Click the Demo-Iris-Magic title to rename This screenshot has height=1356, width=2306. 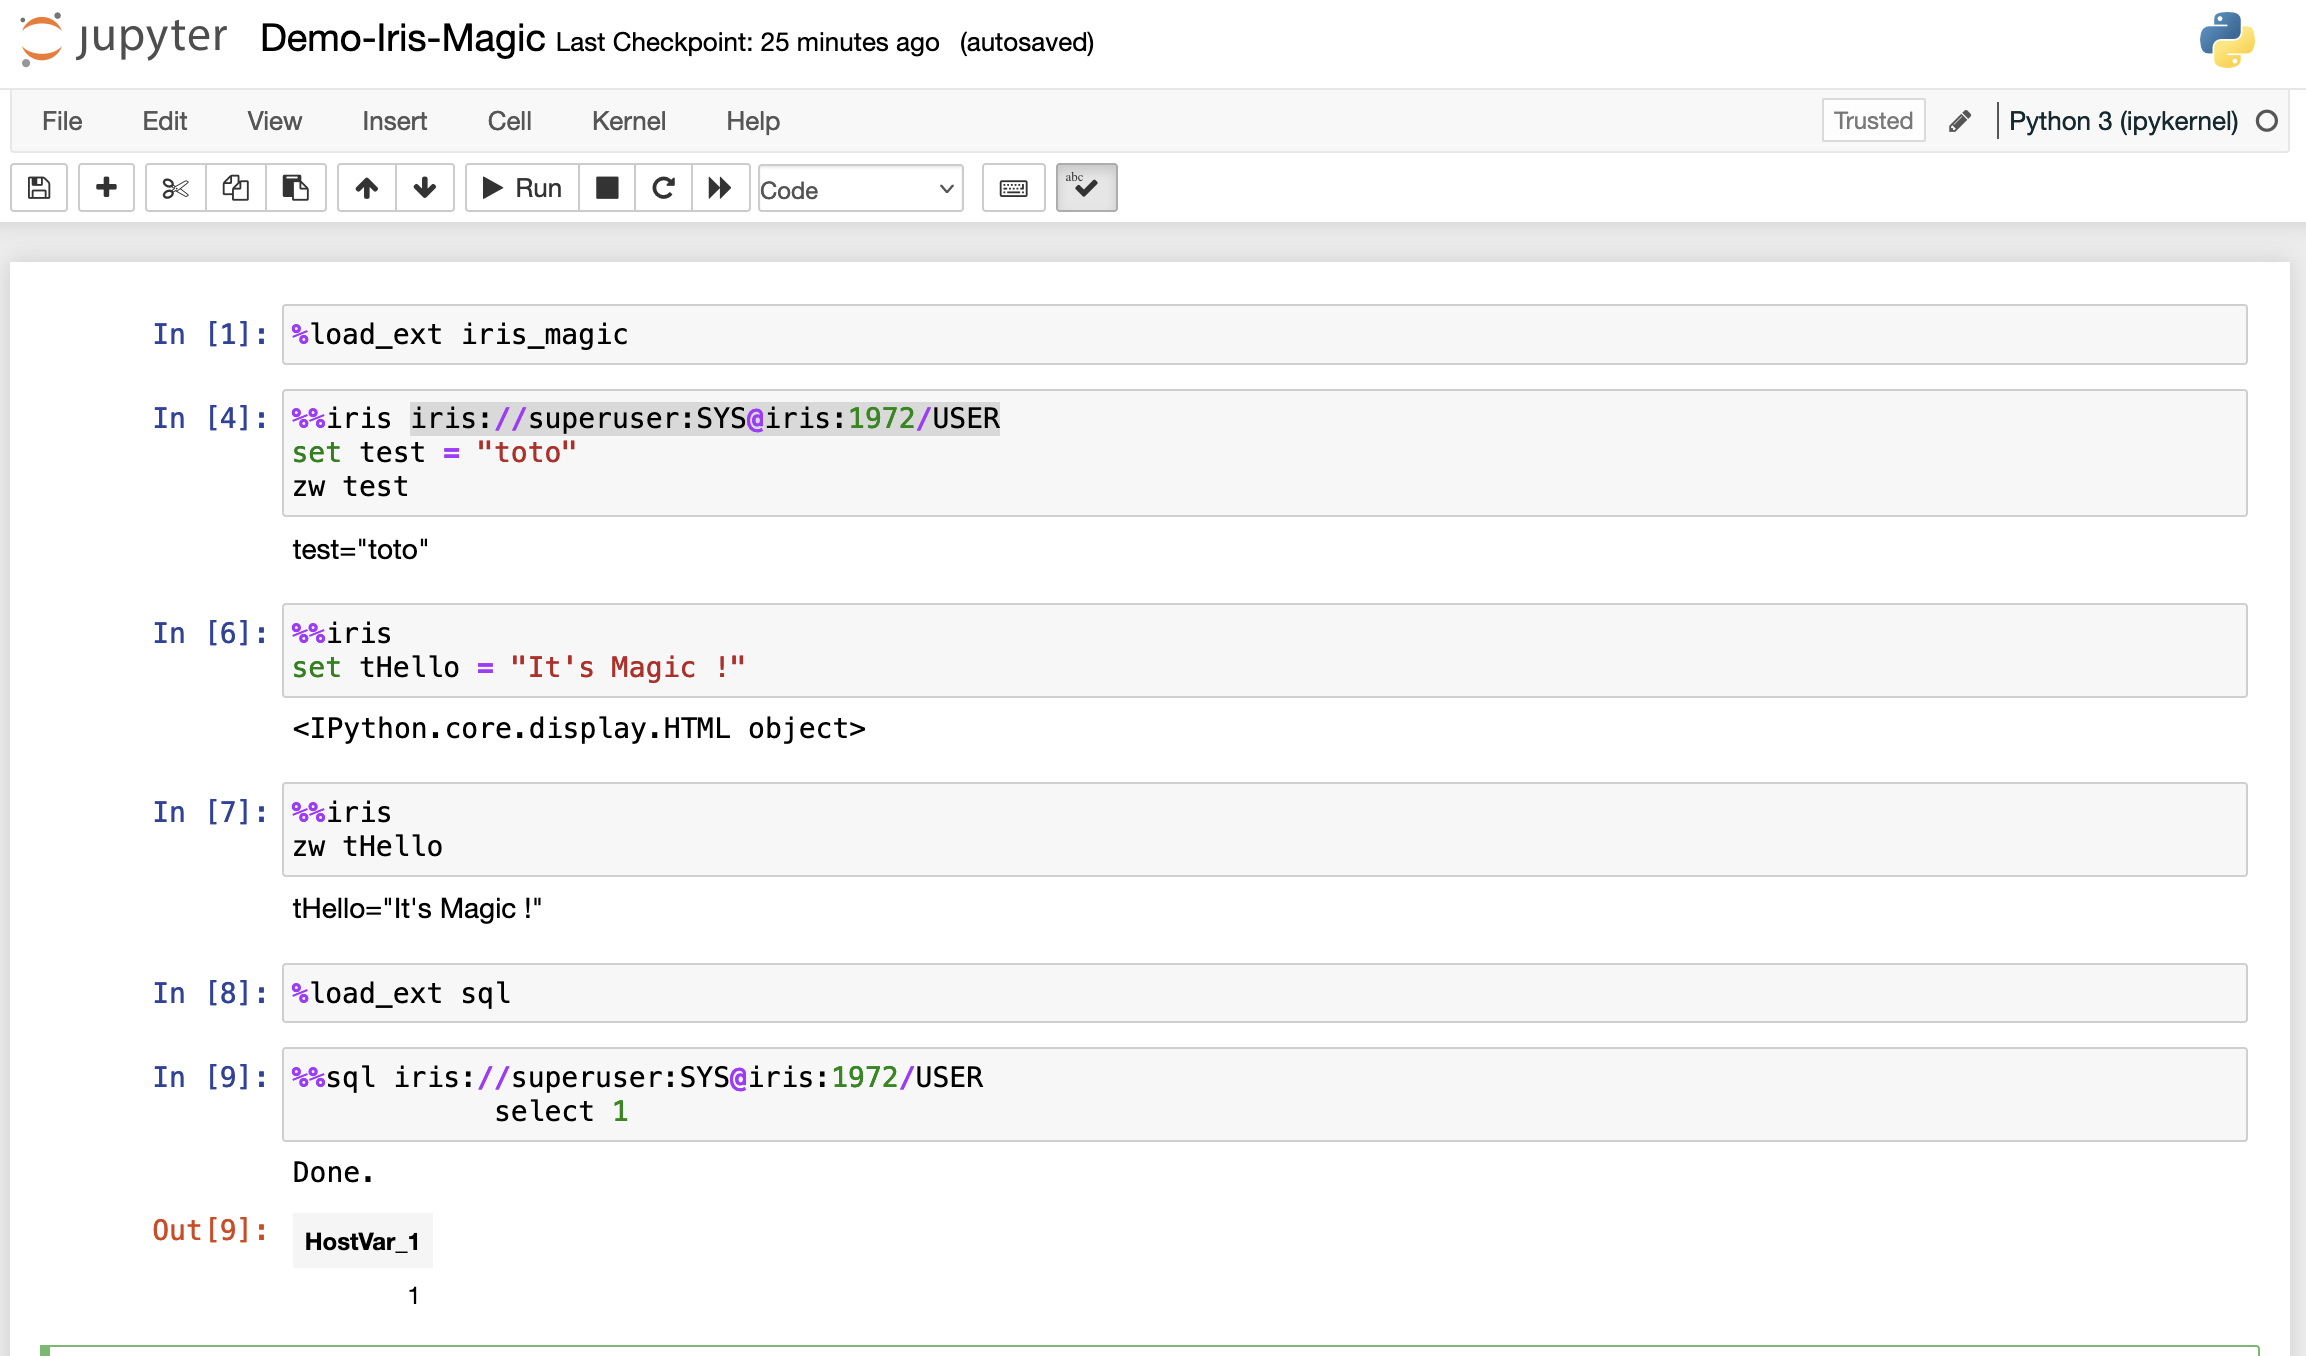coord(401,40)
